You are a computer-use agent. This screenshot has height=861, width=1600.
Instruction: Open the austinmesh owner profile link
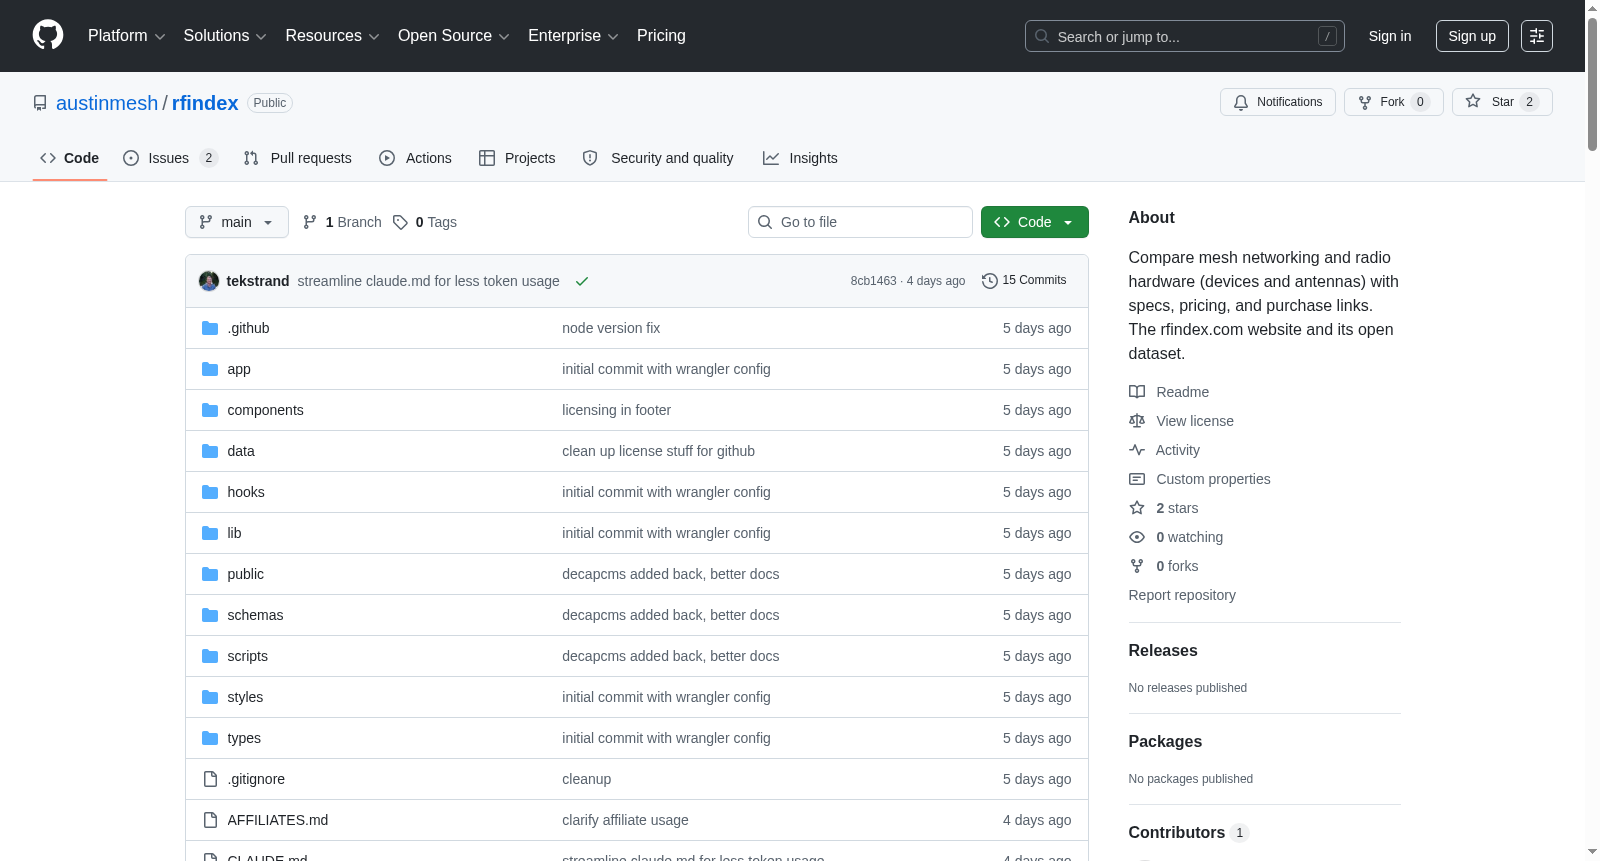[107, 103]
